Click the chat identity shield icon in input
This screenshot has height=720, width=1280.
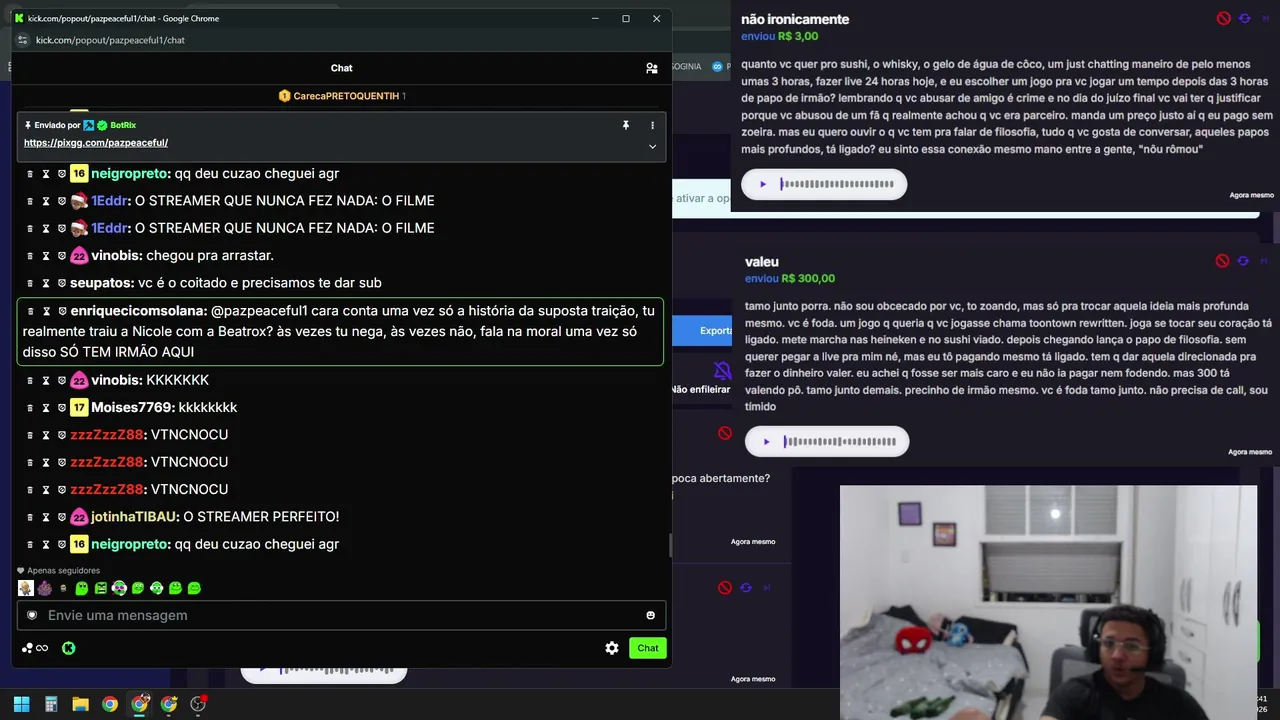32,615
